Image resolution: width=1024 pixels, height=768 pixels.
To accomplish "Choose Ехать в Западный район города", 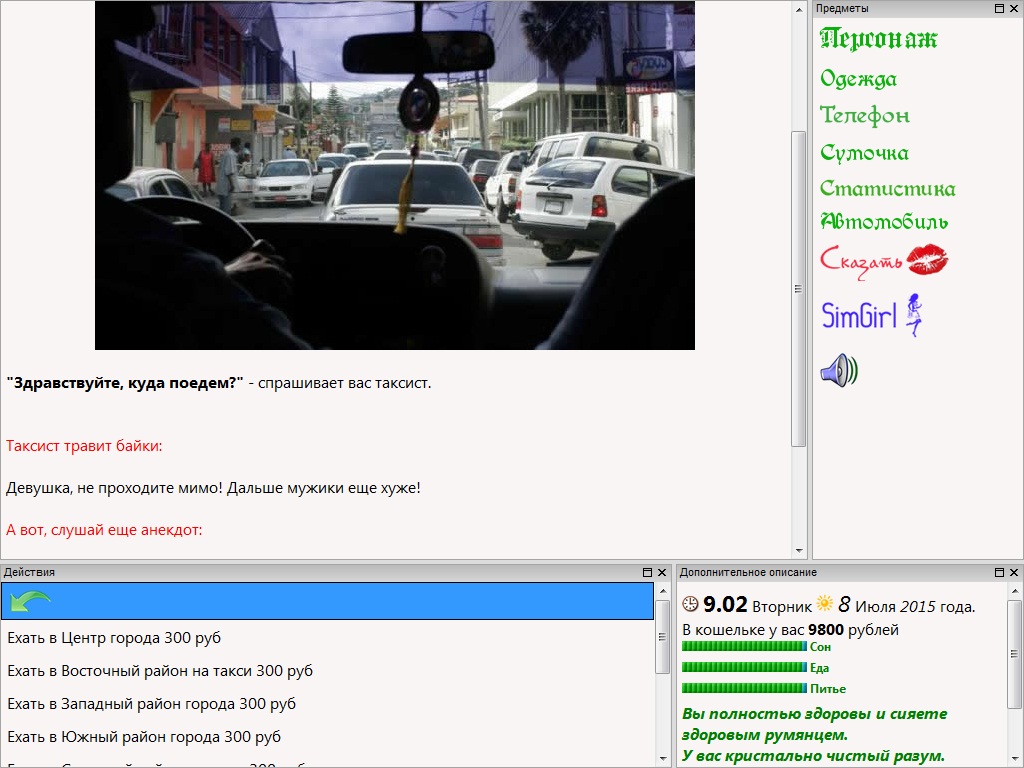I will pyautogui.click(x=151, y=704).
